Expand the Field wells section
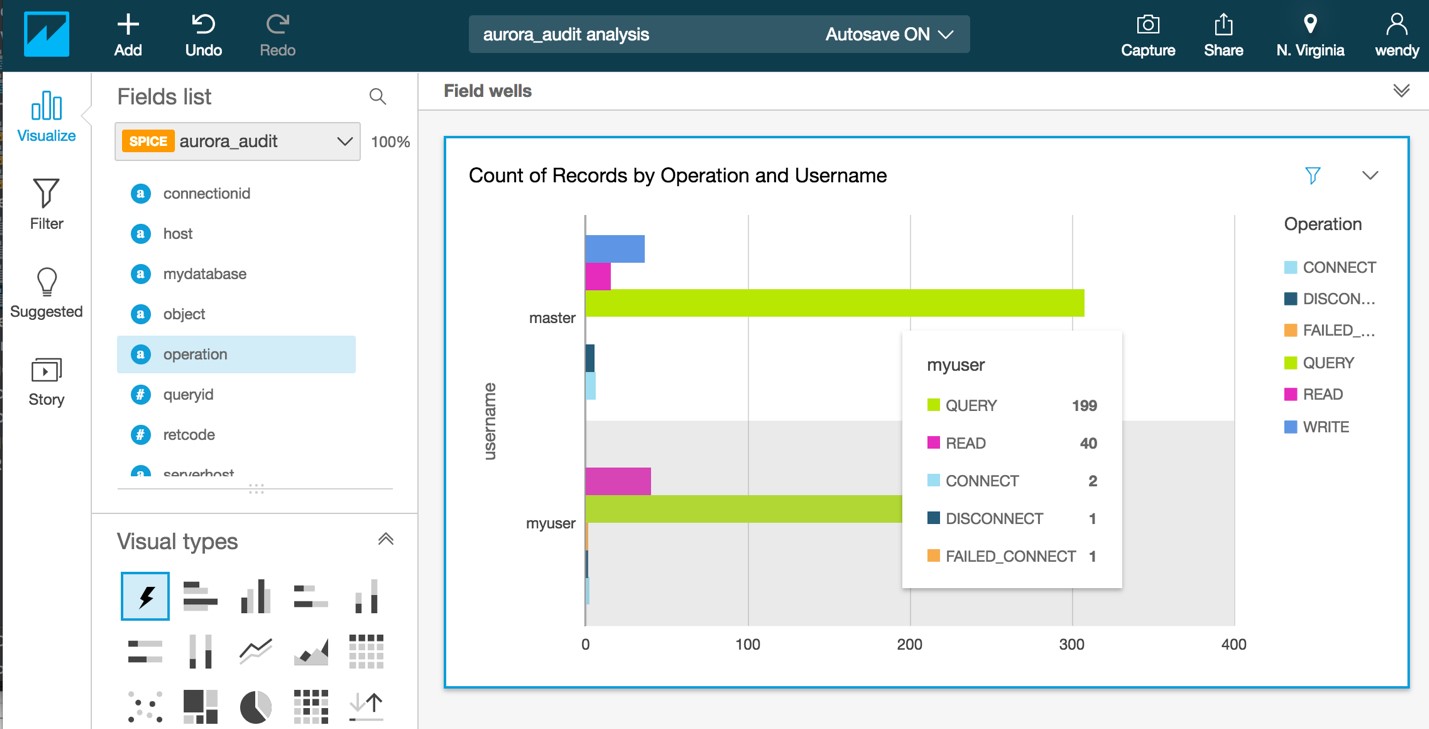Image resolution: width=1429 pixels, height=729 pixels. [x=1401, y=91]
